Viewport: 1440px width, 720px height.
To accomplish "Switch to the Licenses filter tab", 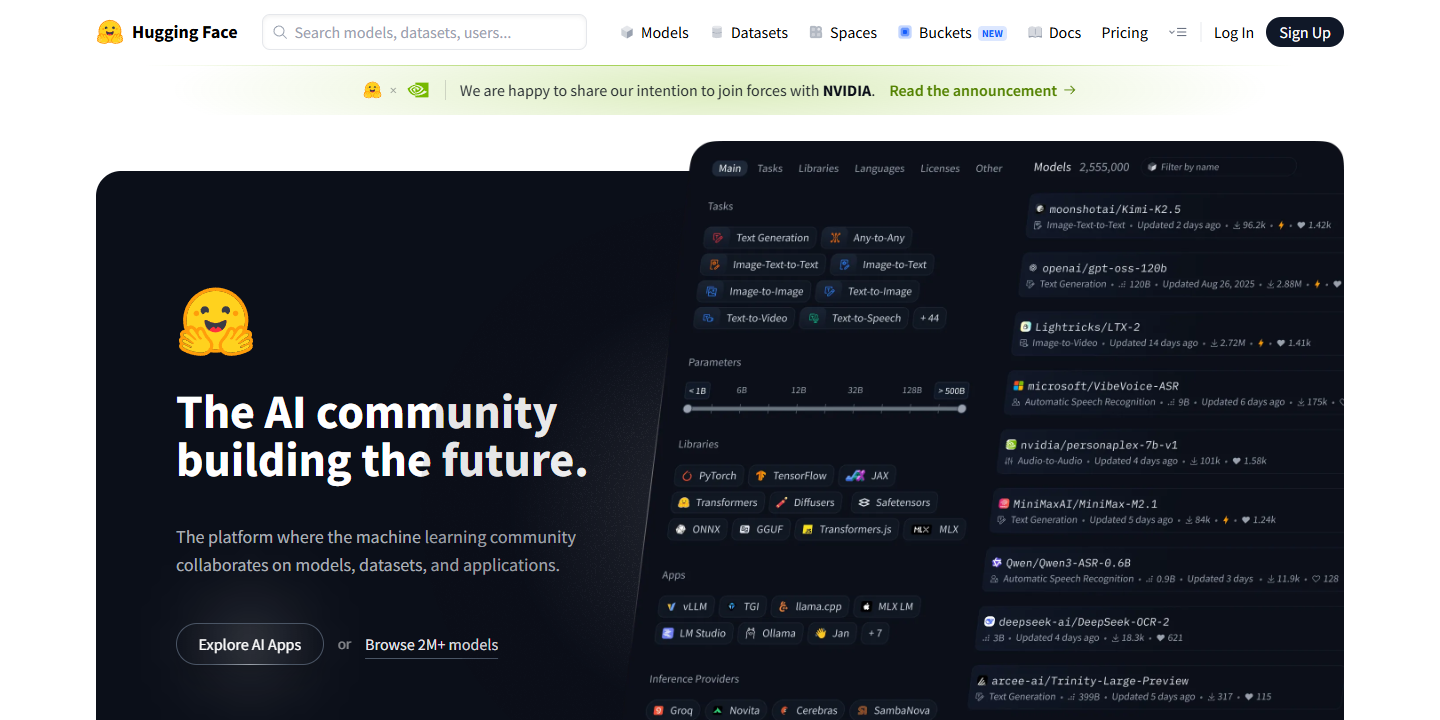I will [x=940, y=168].
